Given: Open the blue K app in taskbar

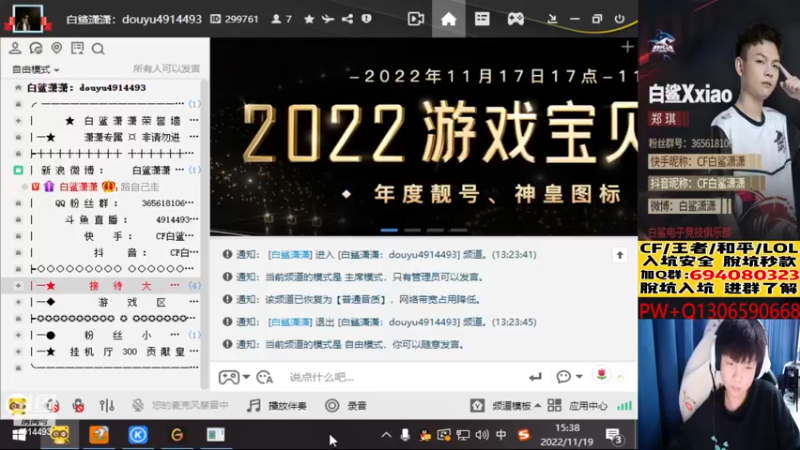Looking at the screenshot, I should (138, 435).
